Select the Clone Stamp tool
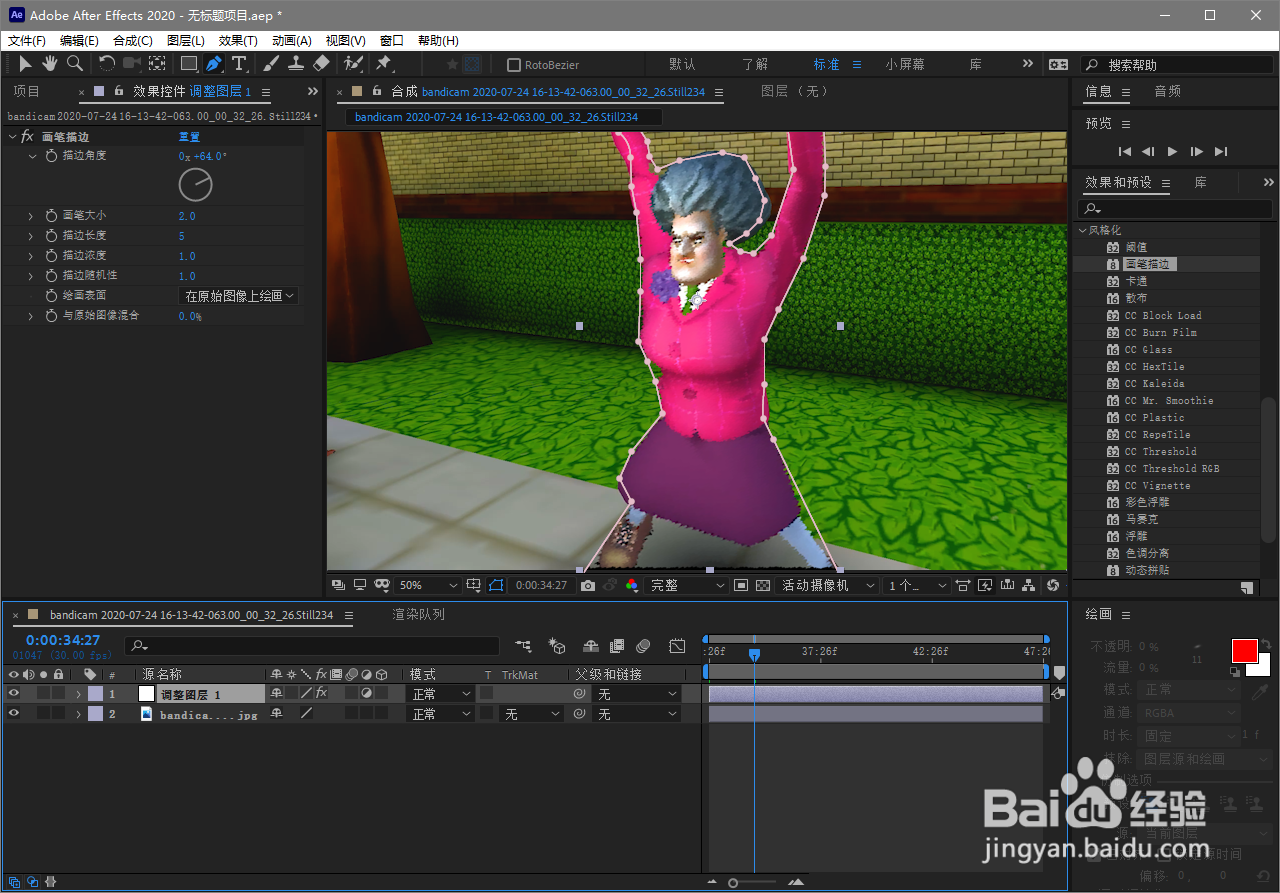Viewport: 1280px width, 893px height. pos(296,64)
